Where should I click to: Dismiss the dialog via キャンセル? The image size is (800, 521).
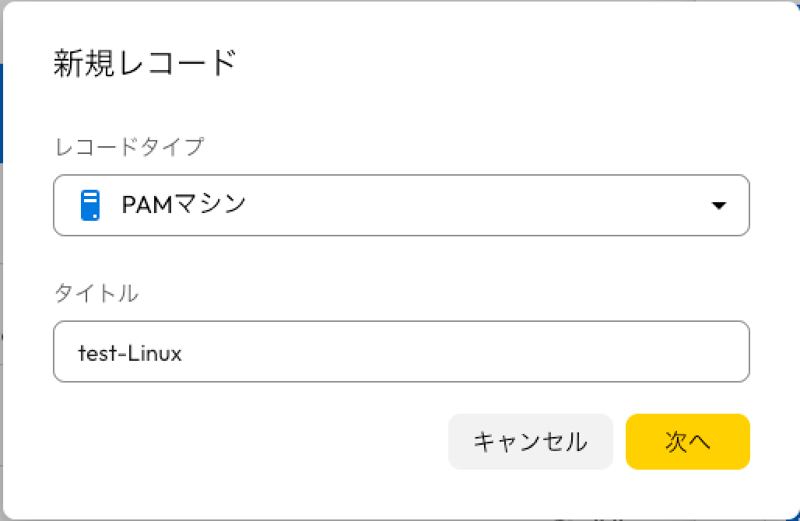pyautogui.click(x=529, y=442)
